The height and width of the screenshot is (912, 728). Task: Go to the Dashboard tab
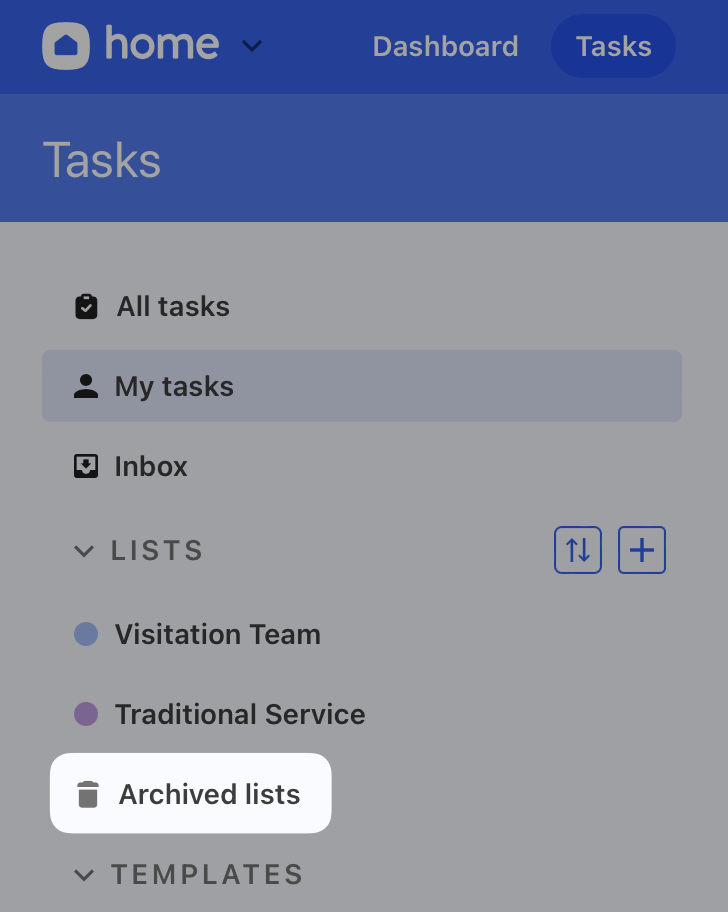(445, 46)
